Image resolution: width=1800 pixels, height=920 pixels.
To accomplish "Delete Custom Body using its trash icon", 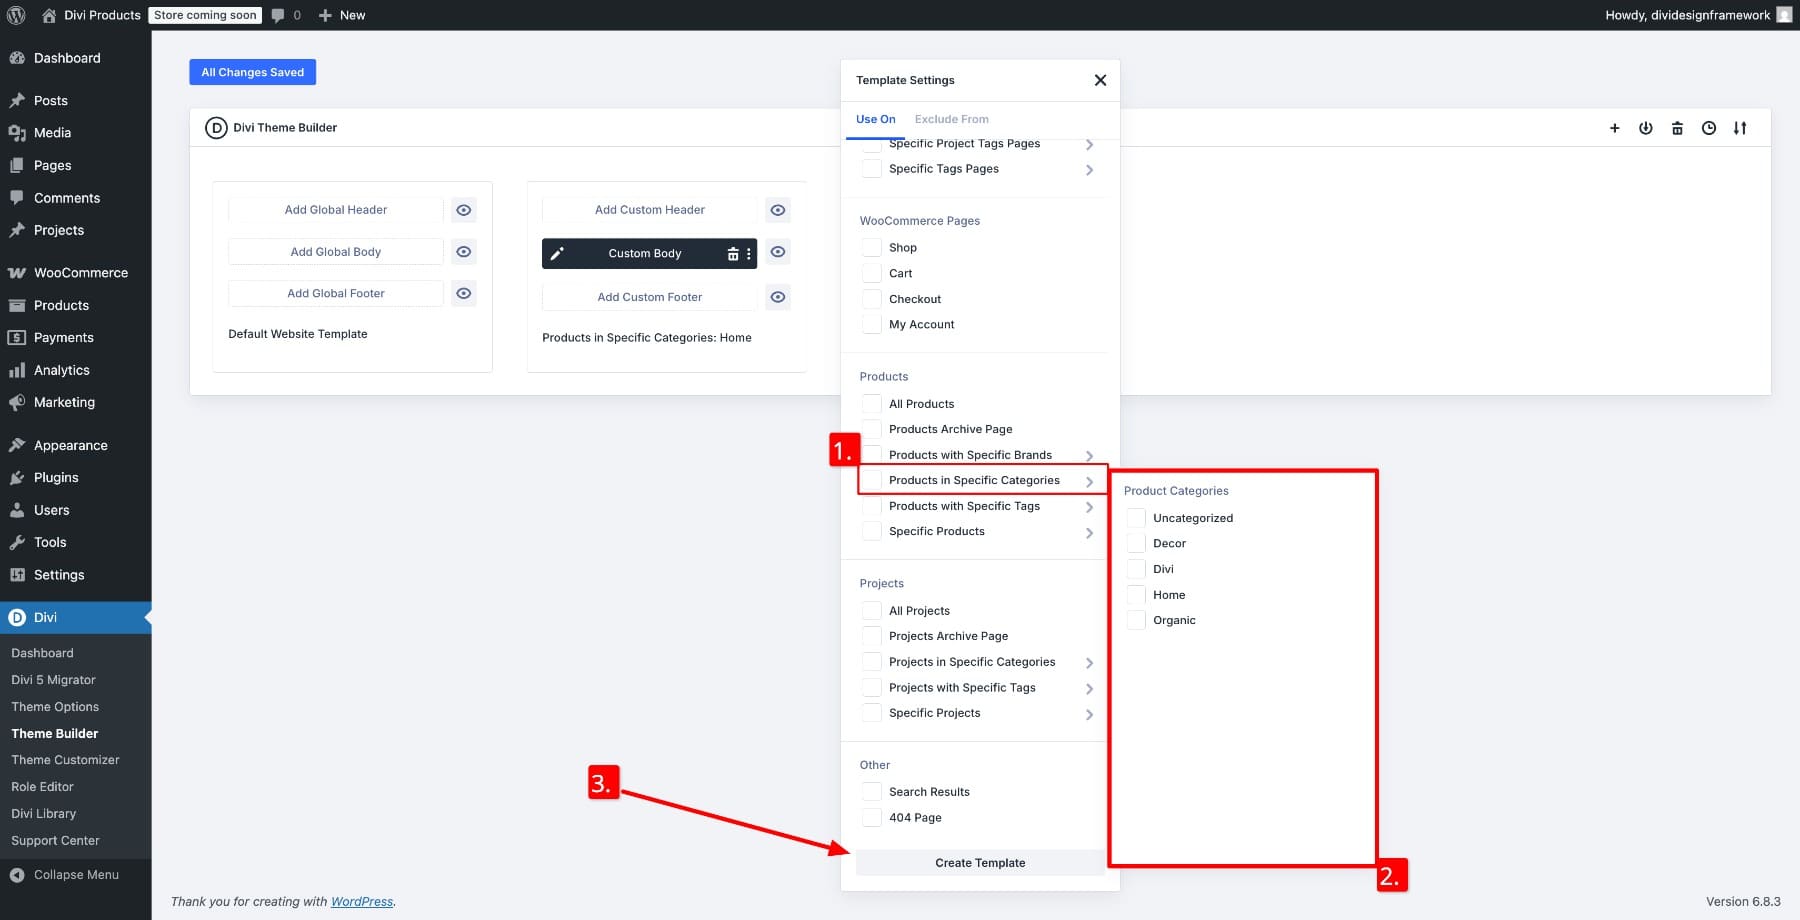I will [x=732, y=254].
